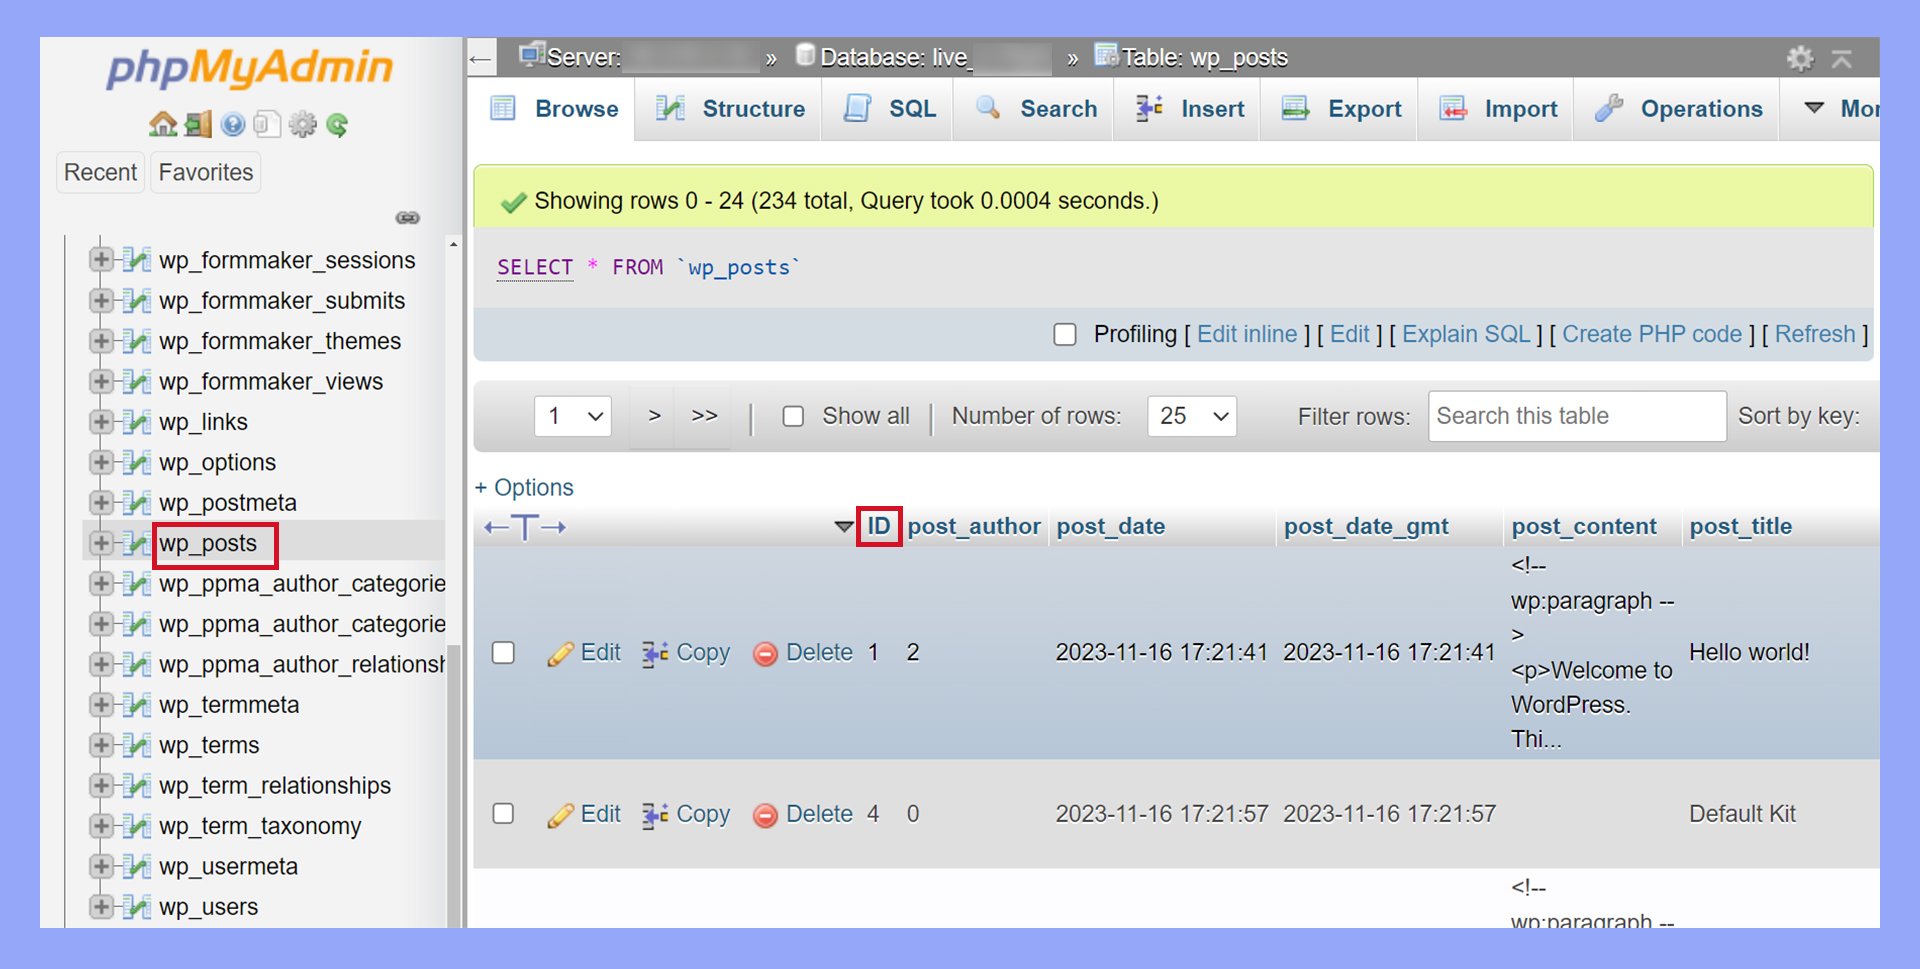Click the Favorites button in sidebar
The image size is (1920, 969).
(x=206, y=172)
